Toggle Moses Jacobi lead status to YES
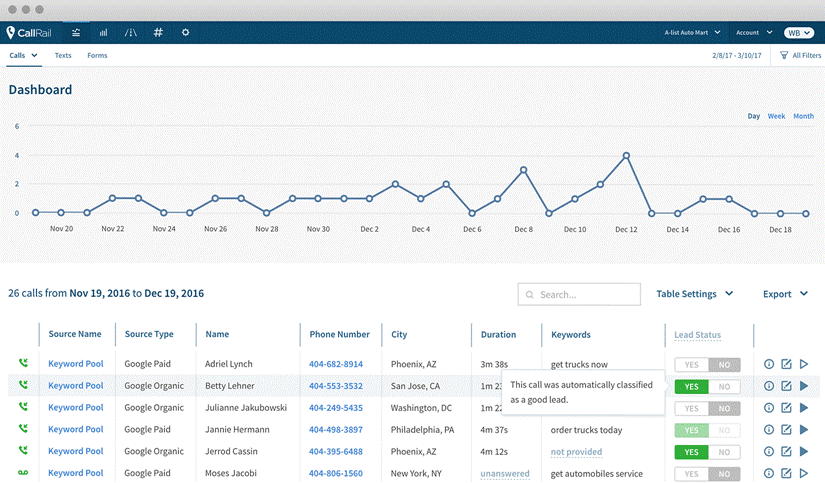 (690, 474)
